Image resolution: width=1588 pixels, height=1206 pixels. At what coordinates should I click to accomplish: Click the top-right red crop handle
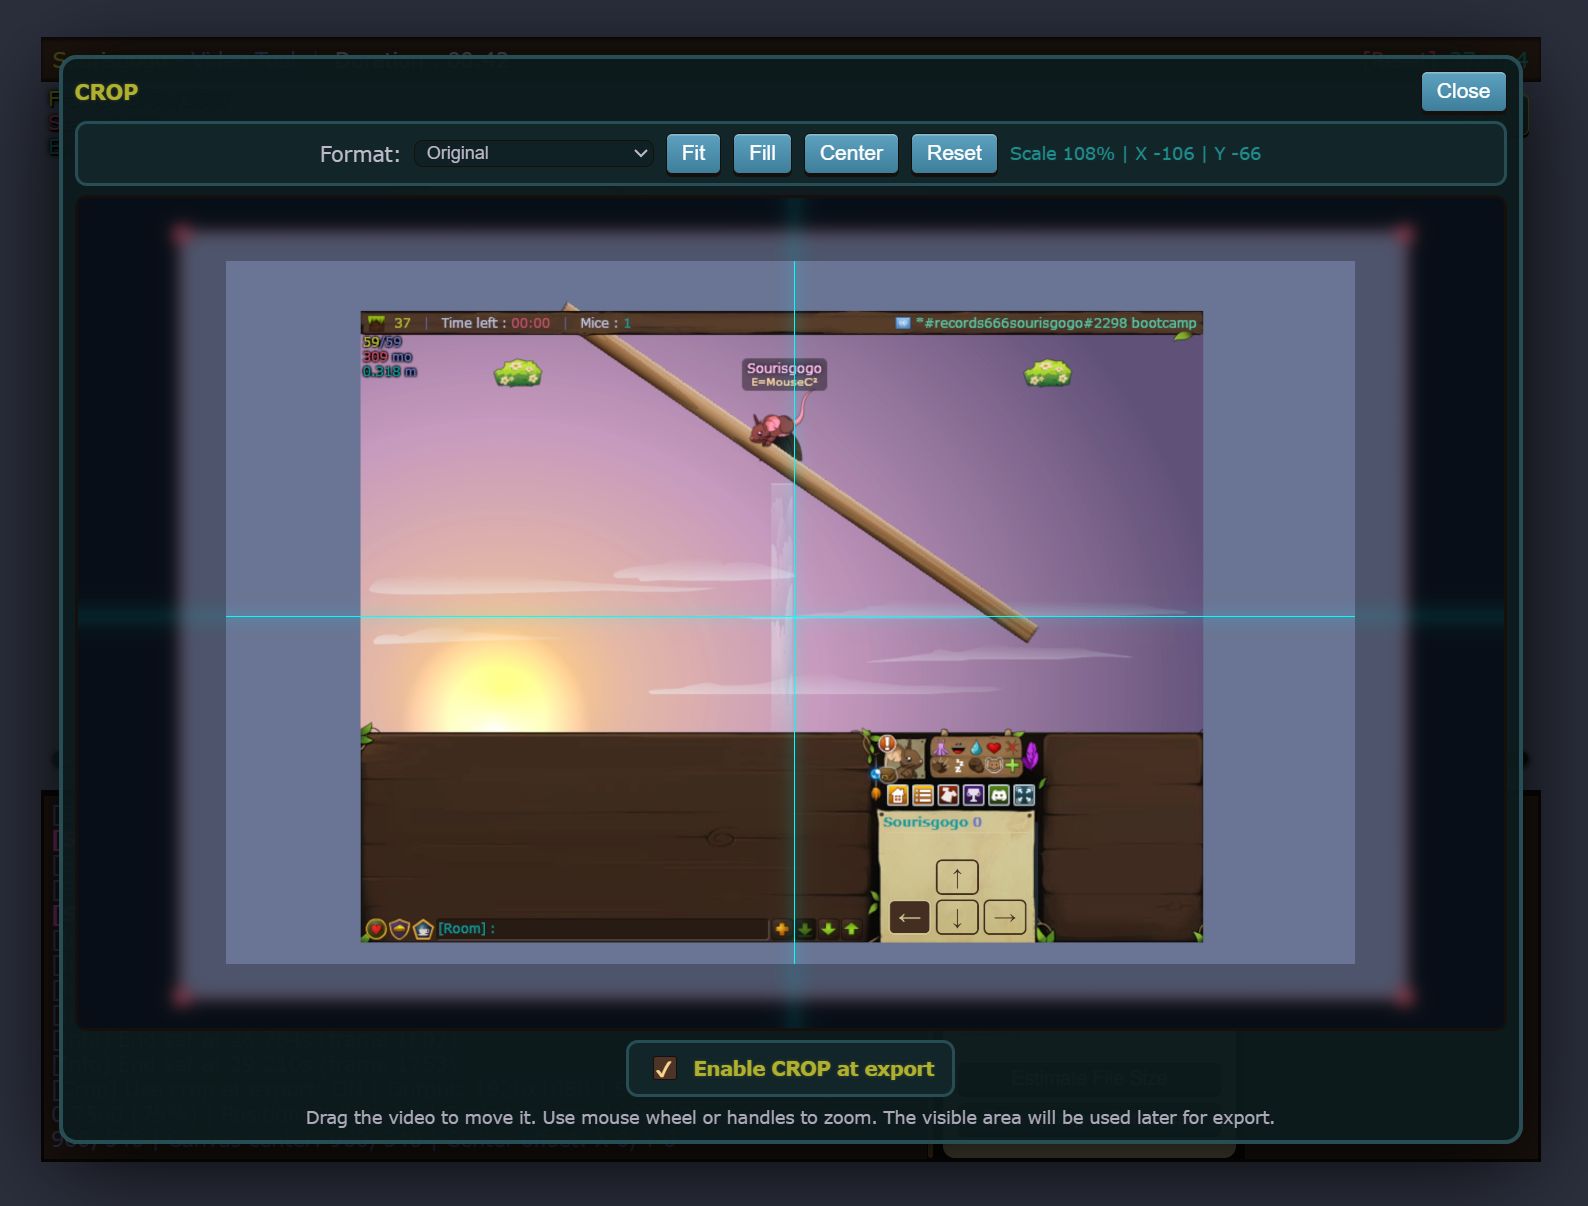pyautogui.click(x=1403, y=236)
